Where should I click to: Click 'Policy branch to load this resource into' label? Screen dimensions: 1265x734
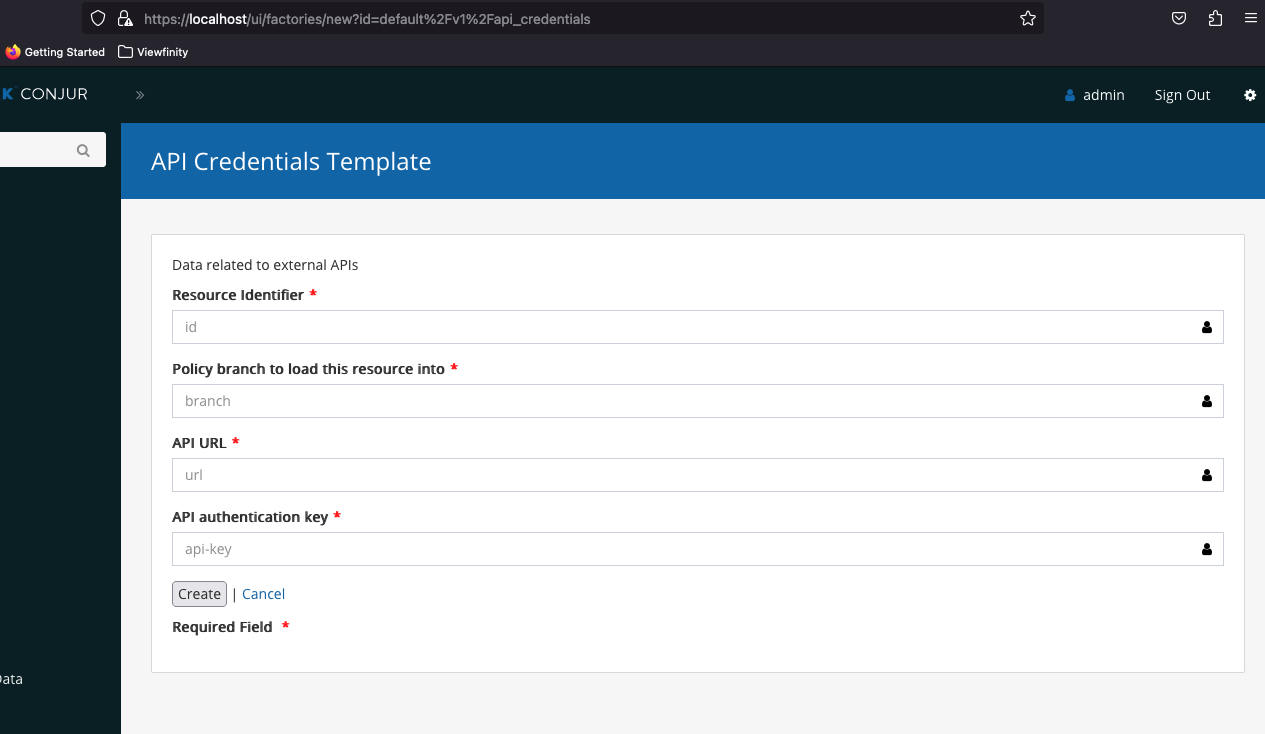308,369
